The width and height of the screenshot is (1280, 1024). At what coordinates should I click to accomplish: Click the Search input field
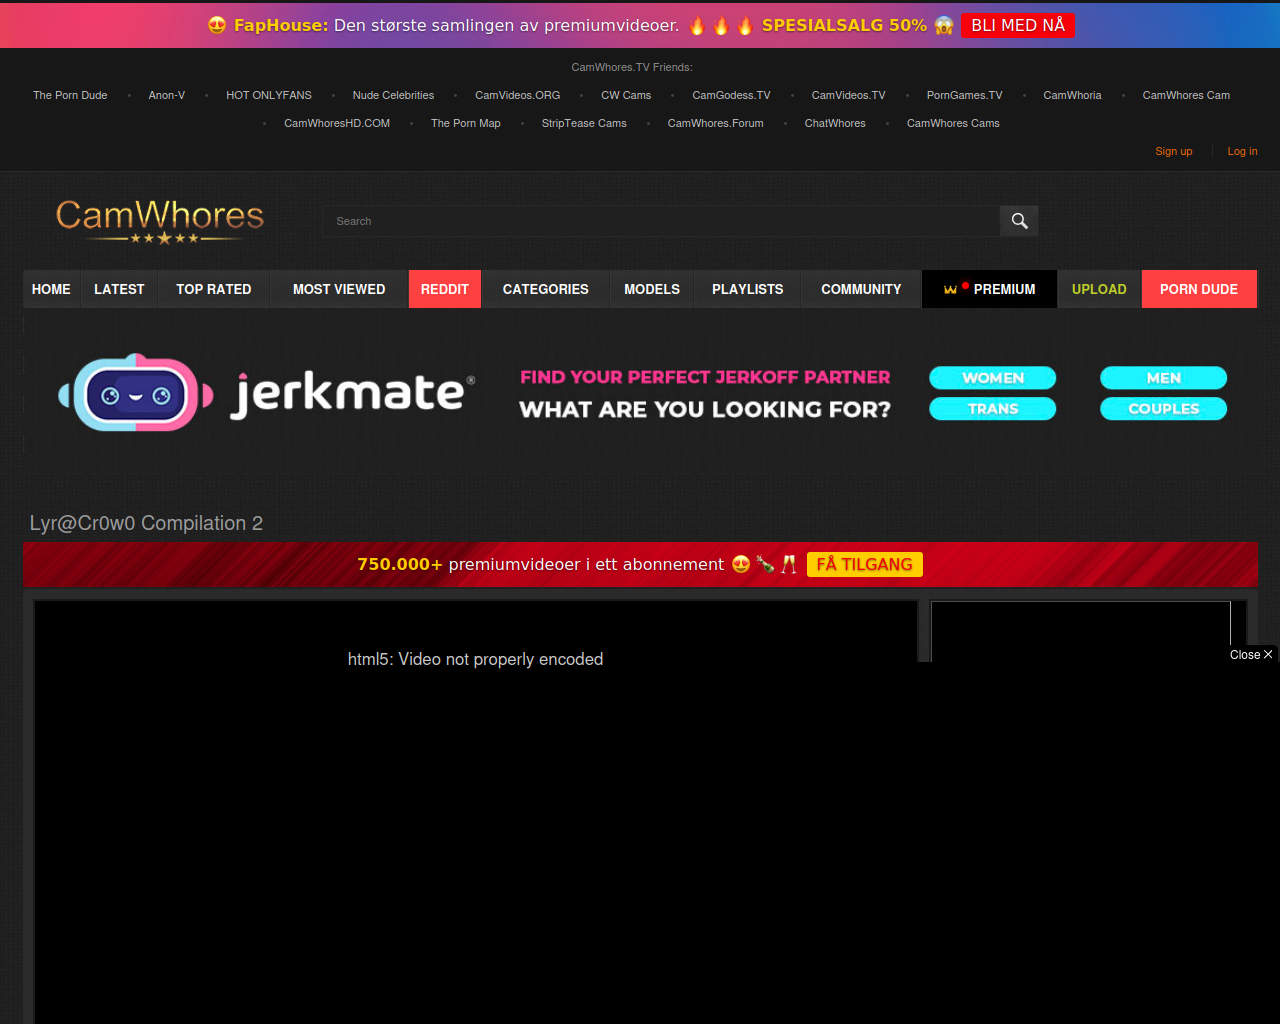(x=661, y=221)
